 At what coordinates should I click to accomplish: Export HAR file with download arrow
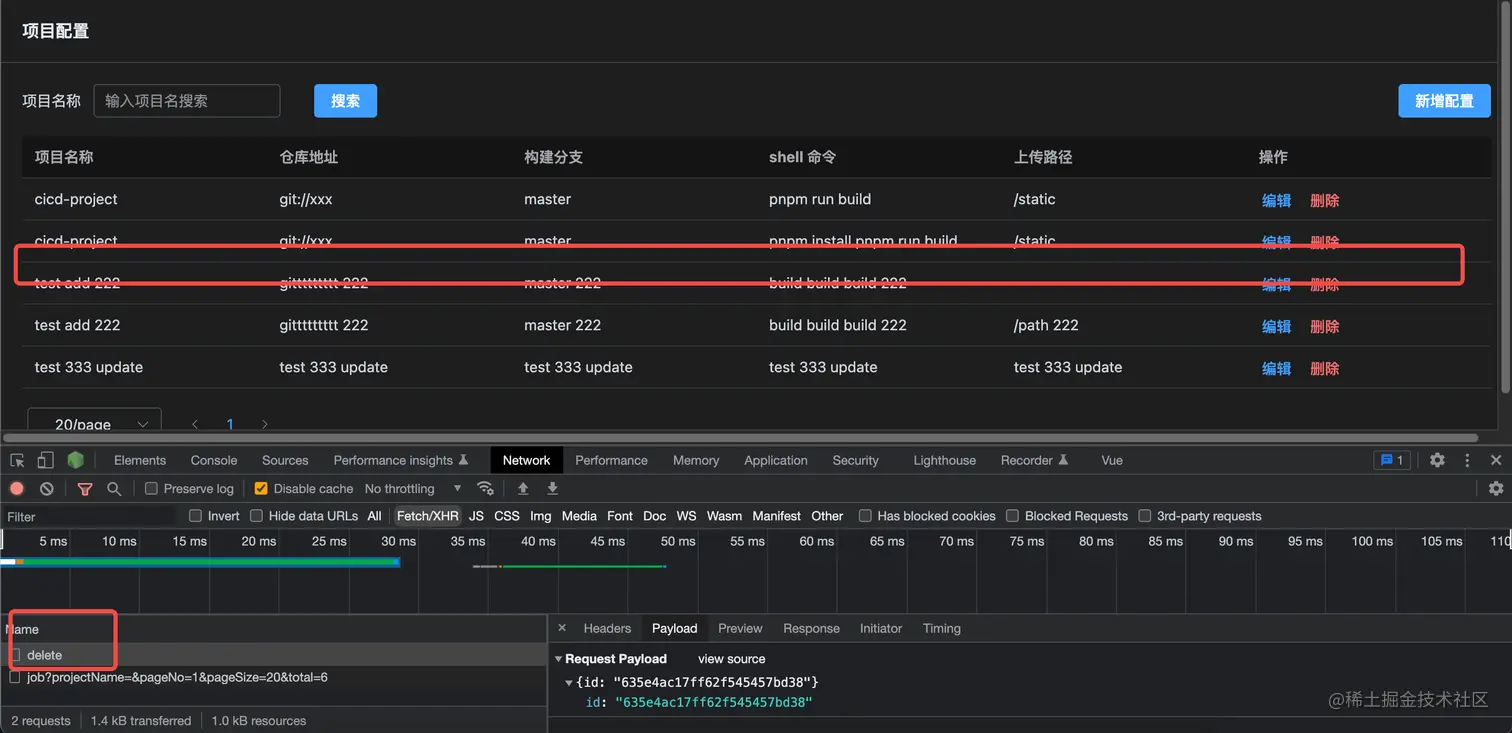pyautogui.click(x=552, y=488)
